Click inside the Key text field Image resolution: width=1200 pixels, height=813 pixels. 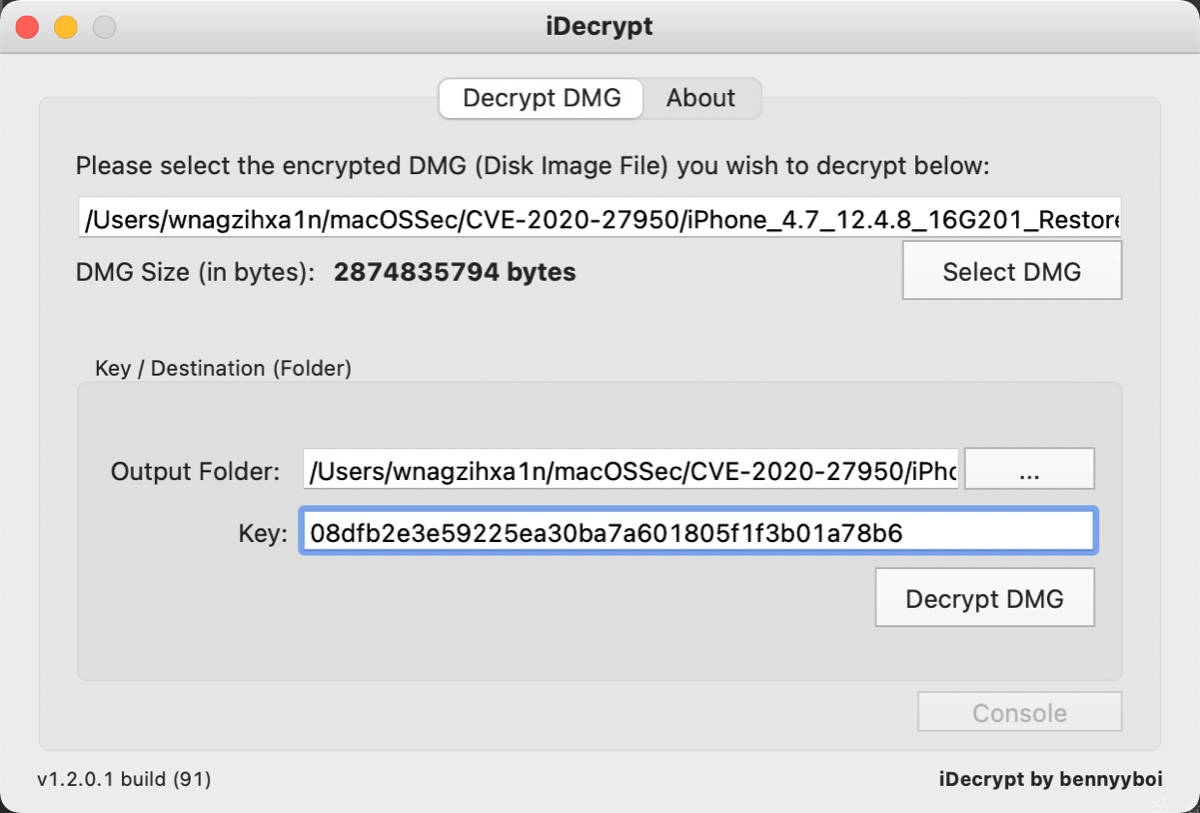coord(697,532)
